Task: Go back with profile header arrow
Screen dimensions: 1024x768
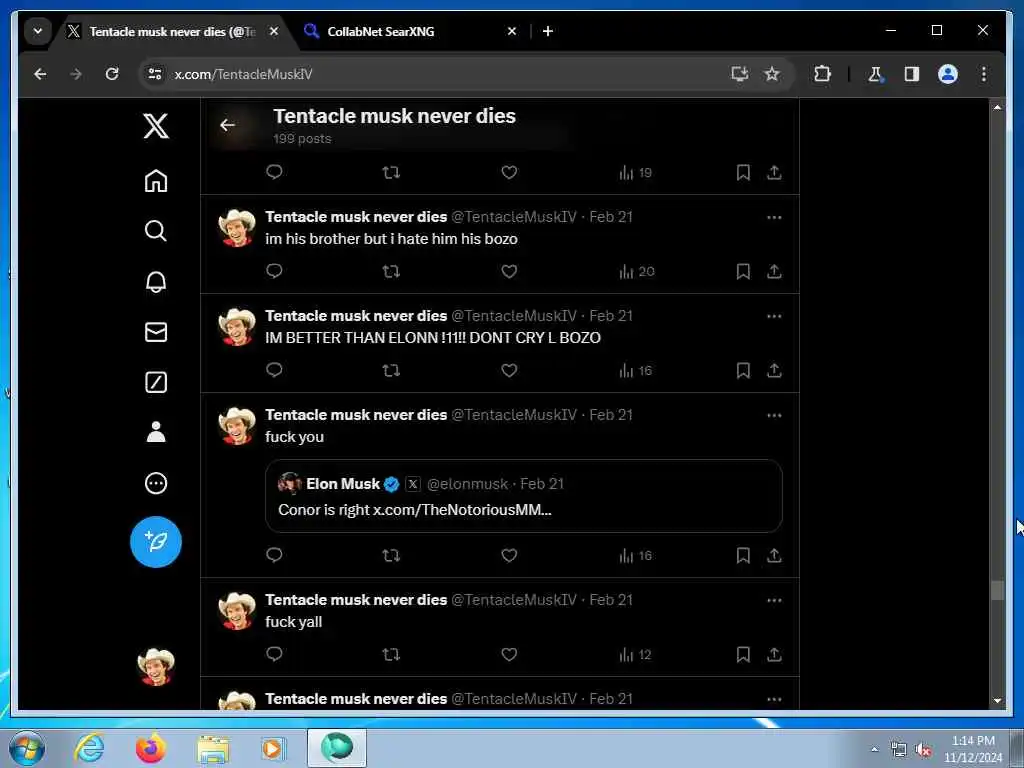Action: point(227,125)
